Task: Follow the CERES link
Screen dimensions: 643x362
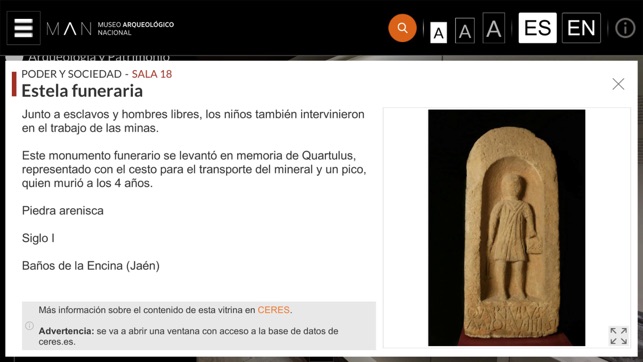Action: click(273, 310)
